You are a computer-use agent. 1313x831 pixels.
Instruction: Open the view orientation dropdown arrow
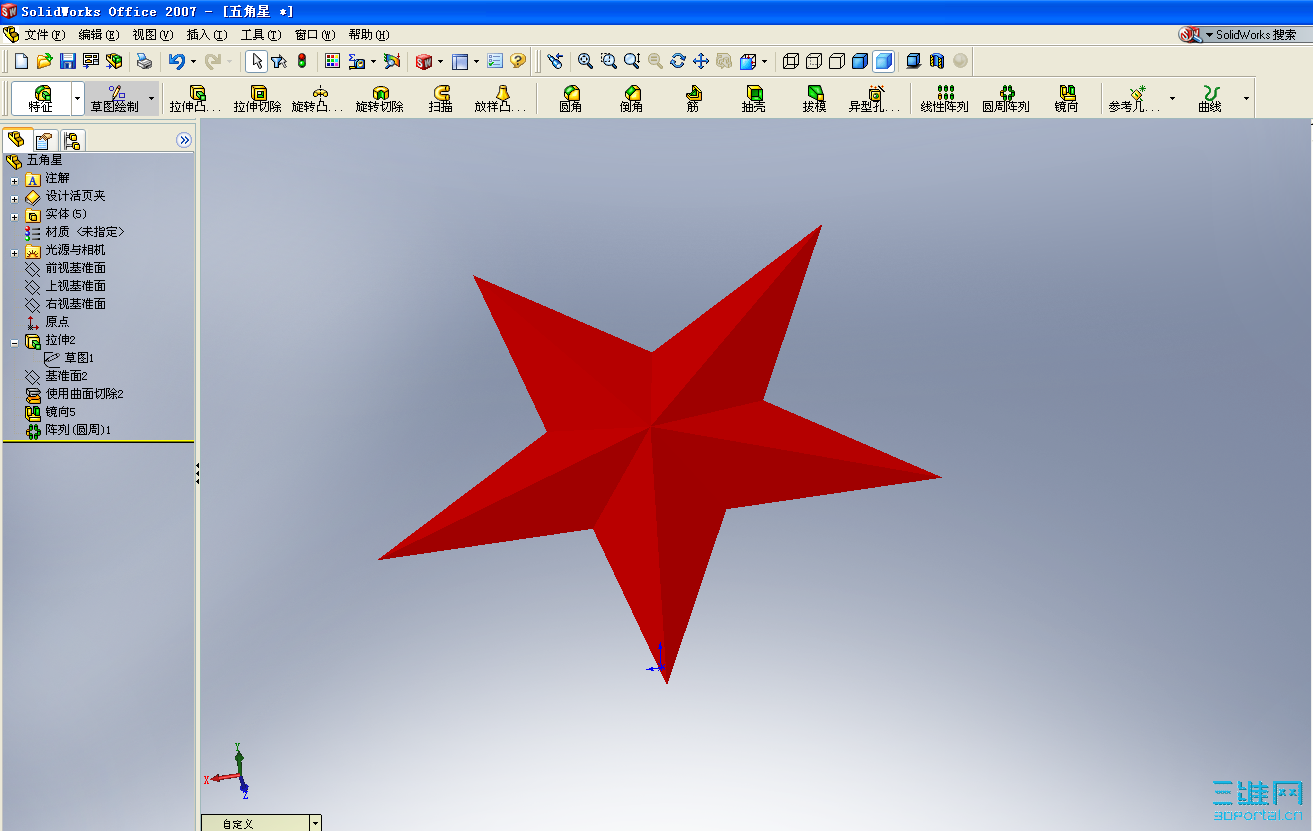pos(764,61)
